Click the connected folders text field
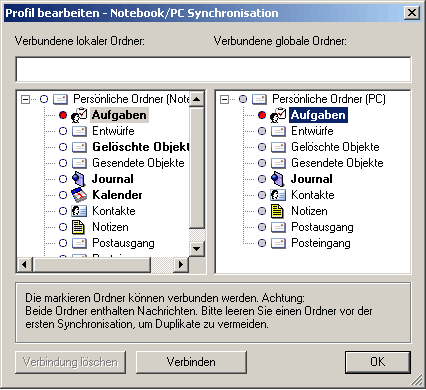 click(213, 69)
